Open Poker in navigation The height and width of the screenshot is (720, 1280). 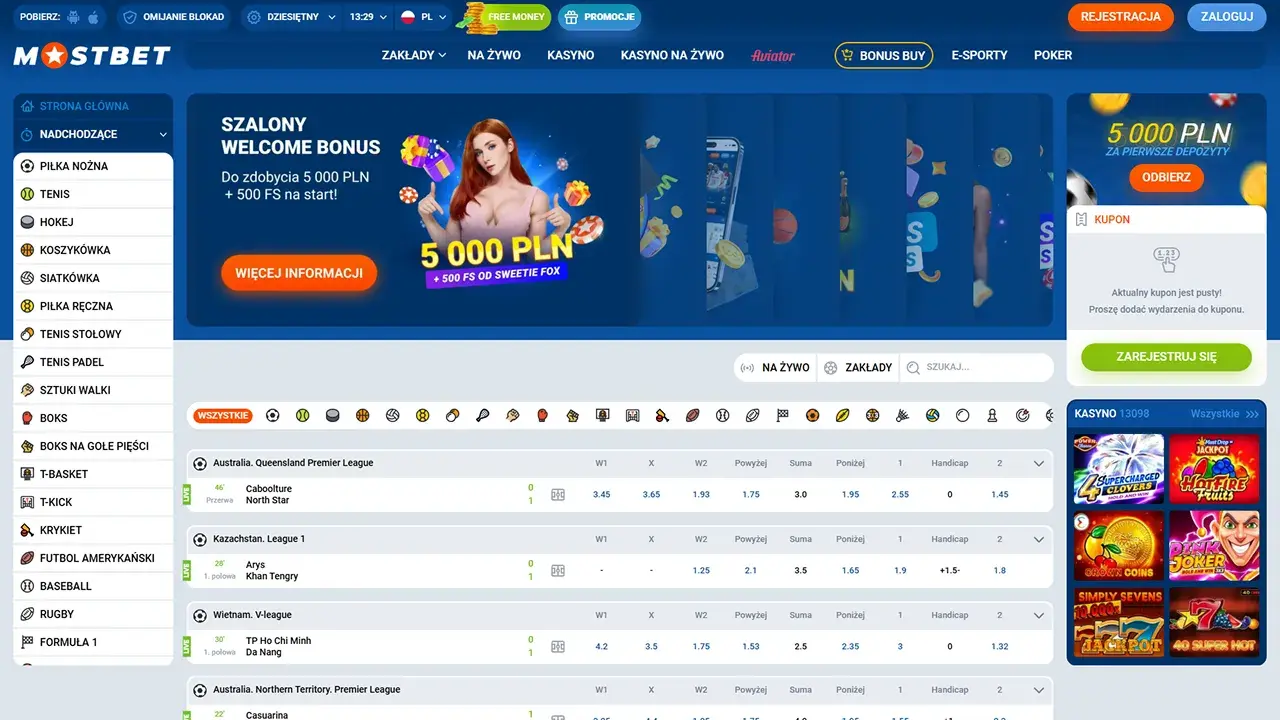1053,55
